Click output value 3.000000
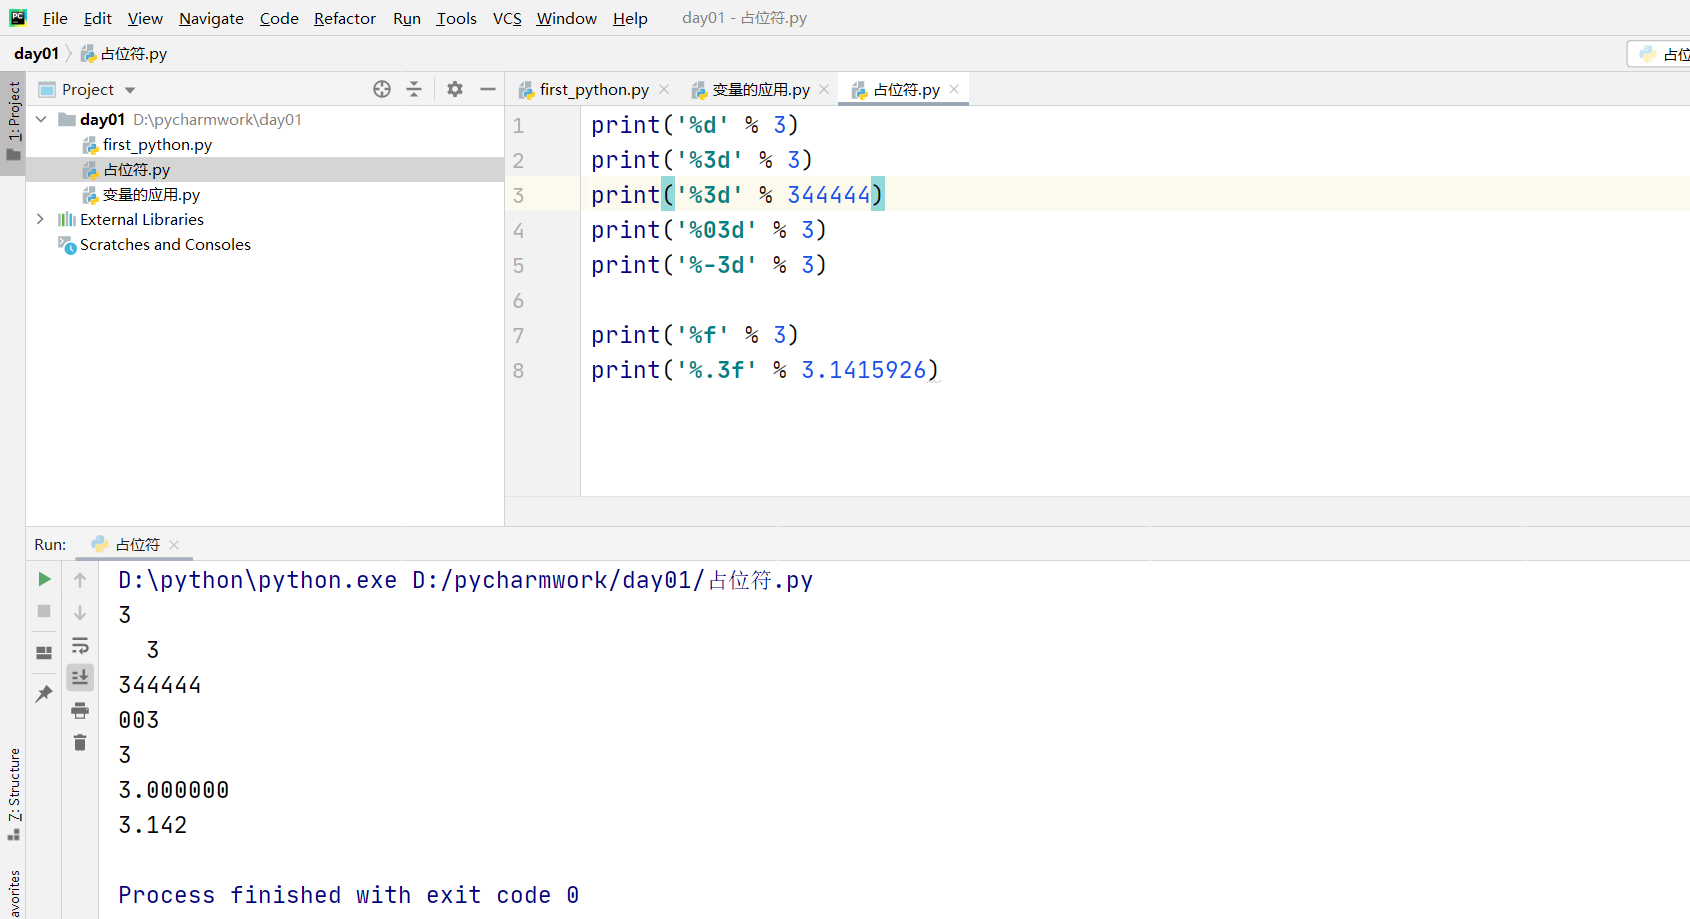The width and height of the screenshot is (1690, 919). click(x=174, y=790)
